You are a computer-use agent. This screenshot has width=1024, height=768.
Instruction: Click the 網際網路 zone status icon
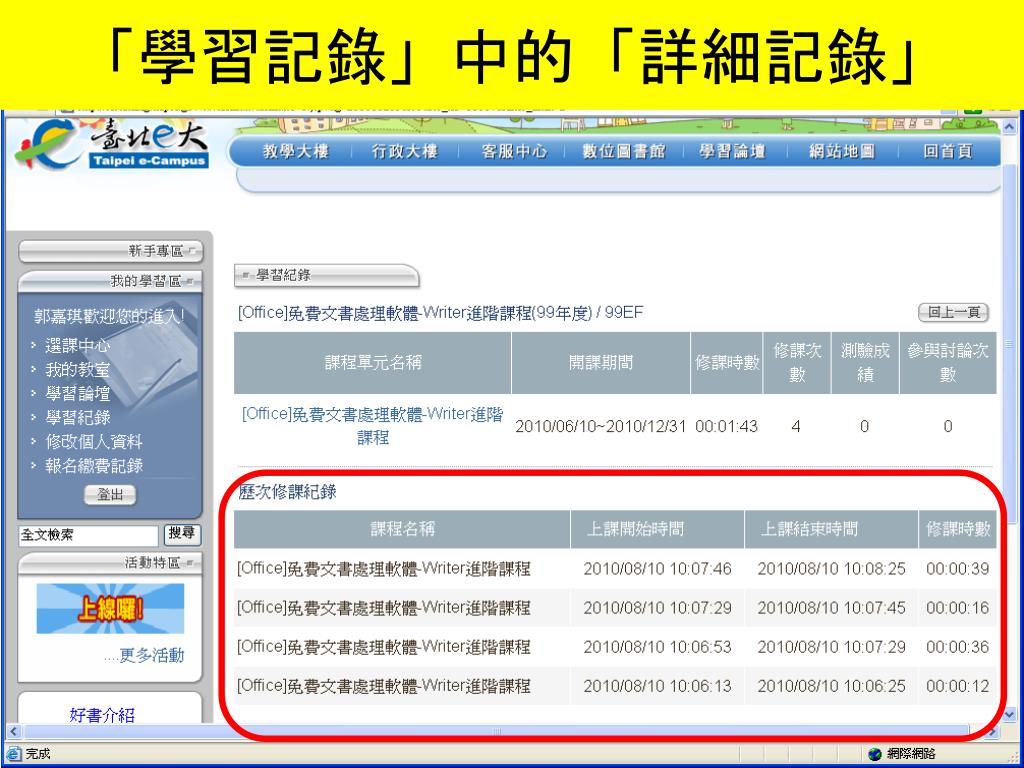coord(875,754)
